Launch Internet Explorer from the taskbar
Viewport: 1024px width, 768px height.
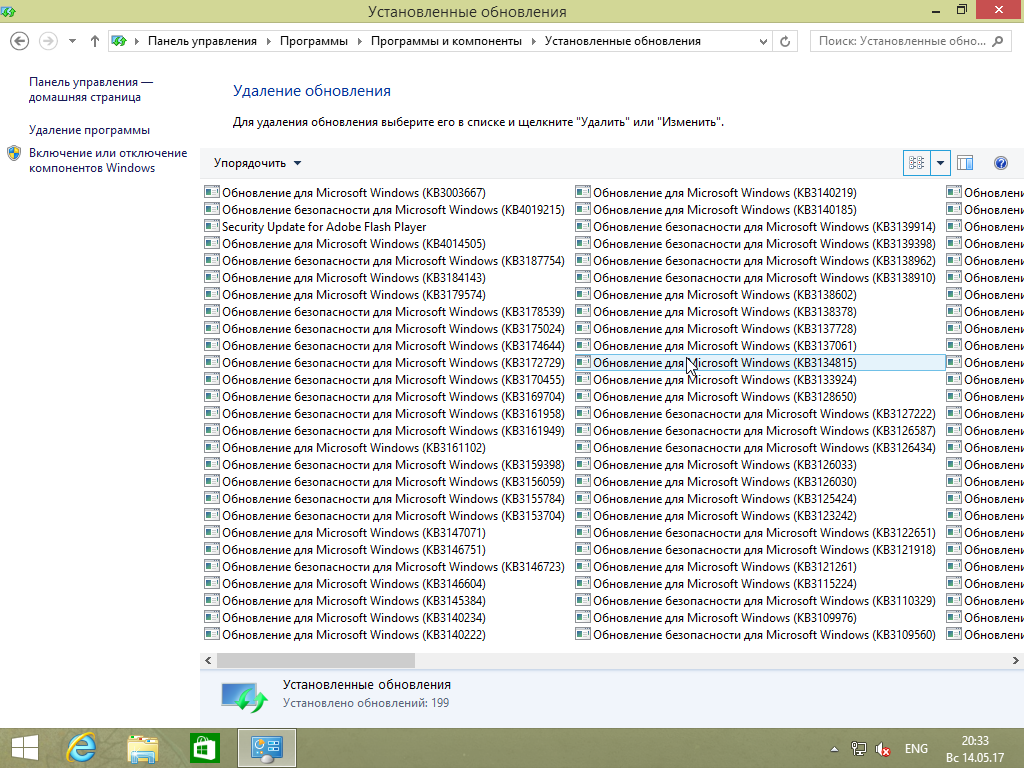[x=82, y=748]
